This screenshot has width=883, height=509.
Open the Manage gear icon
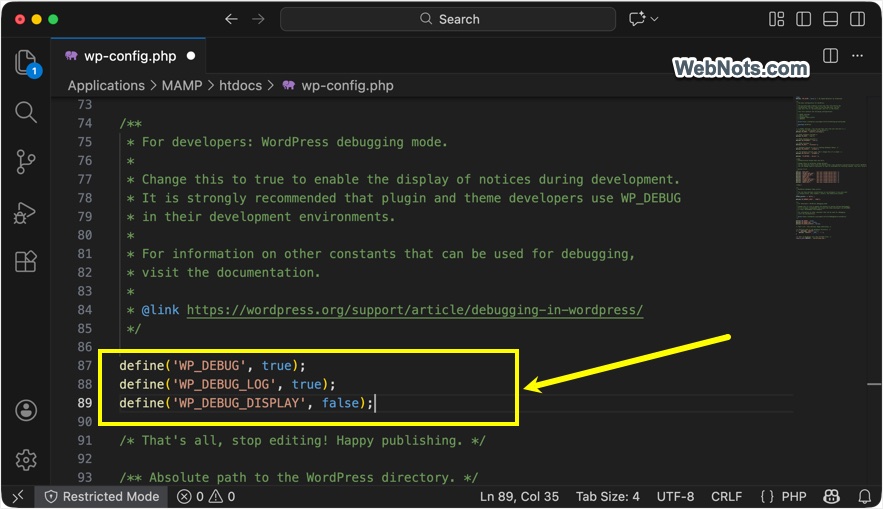click(x=26, y=460)
